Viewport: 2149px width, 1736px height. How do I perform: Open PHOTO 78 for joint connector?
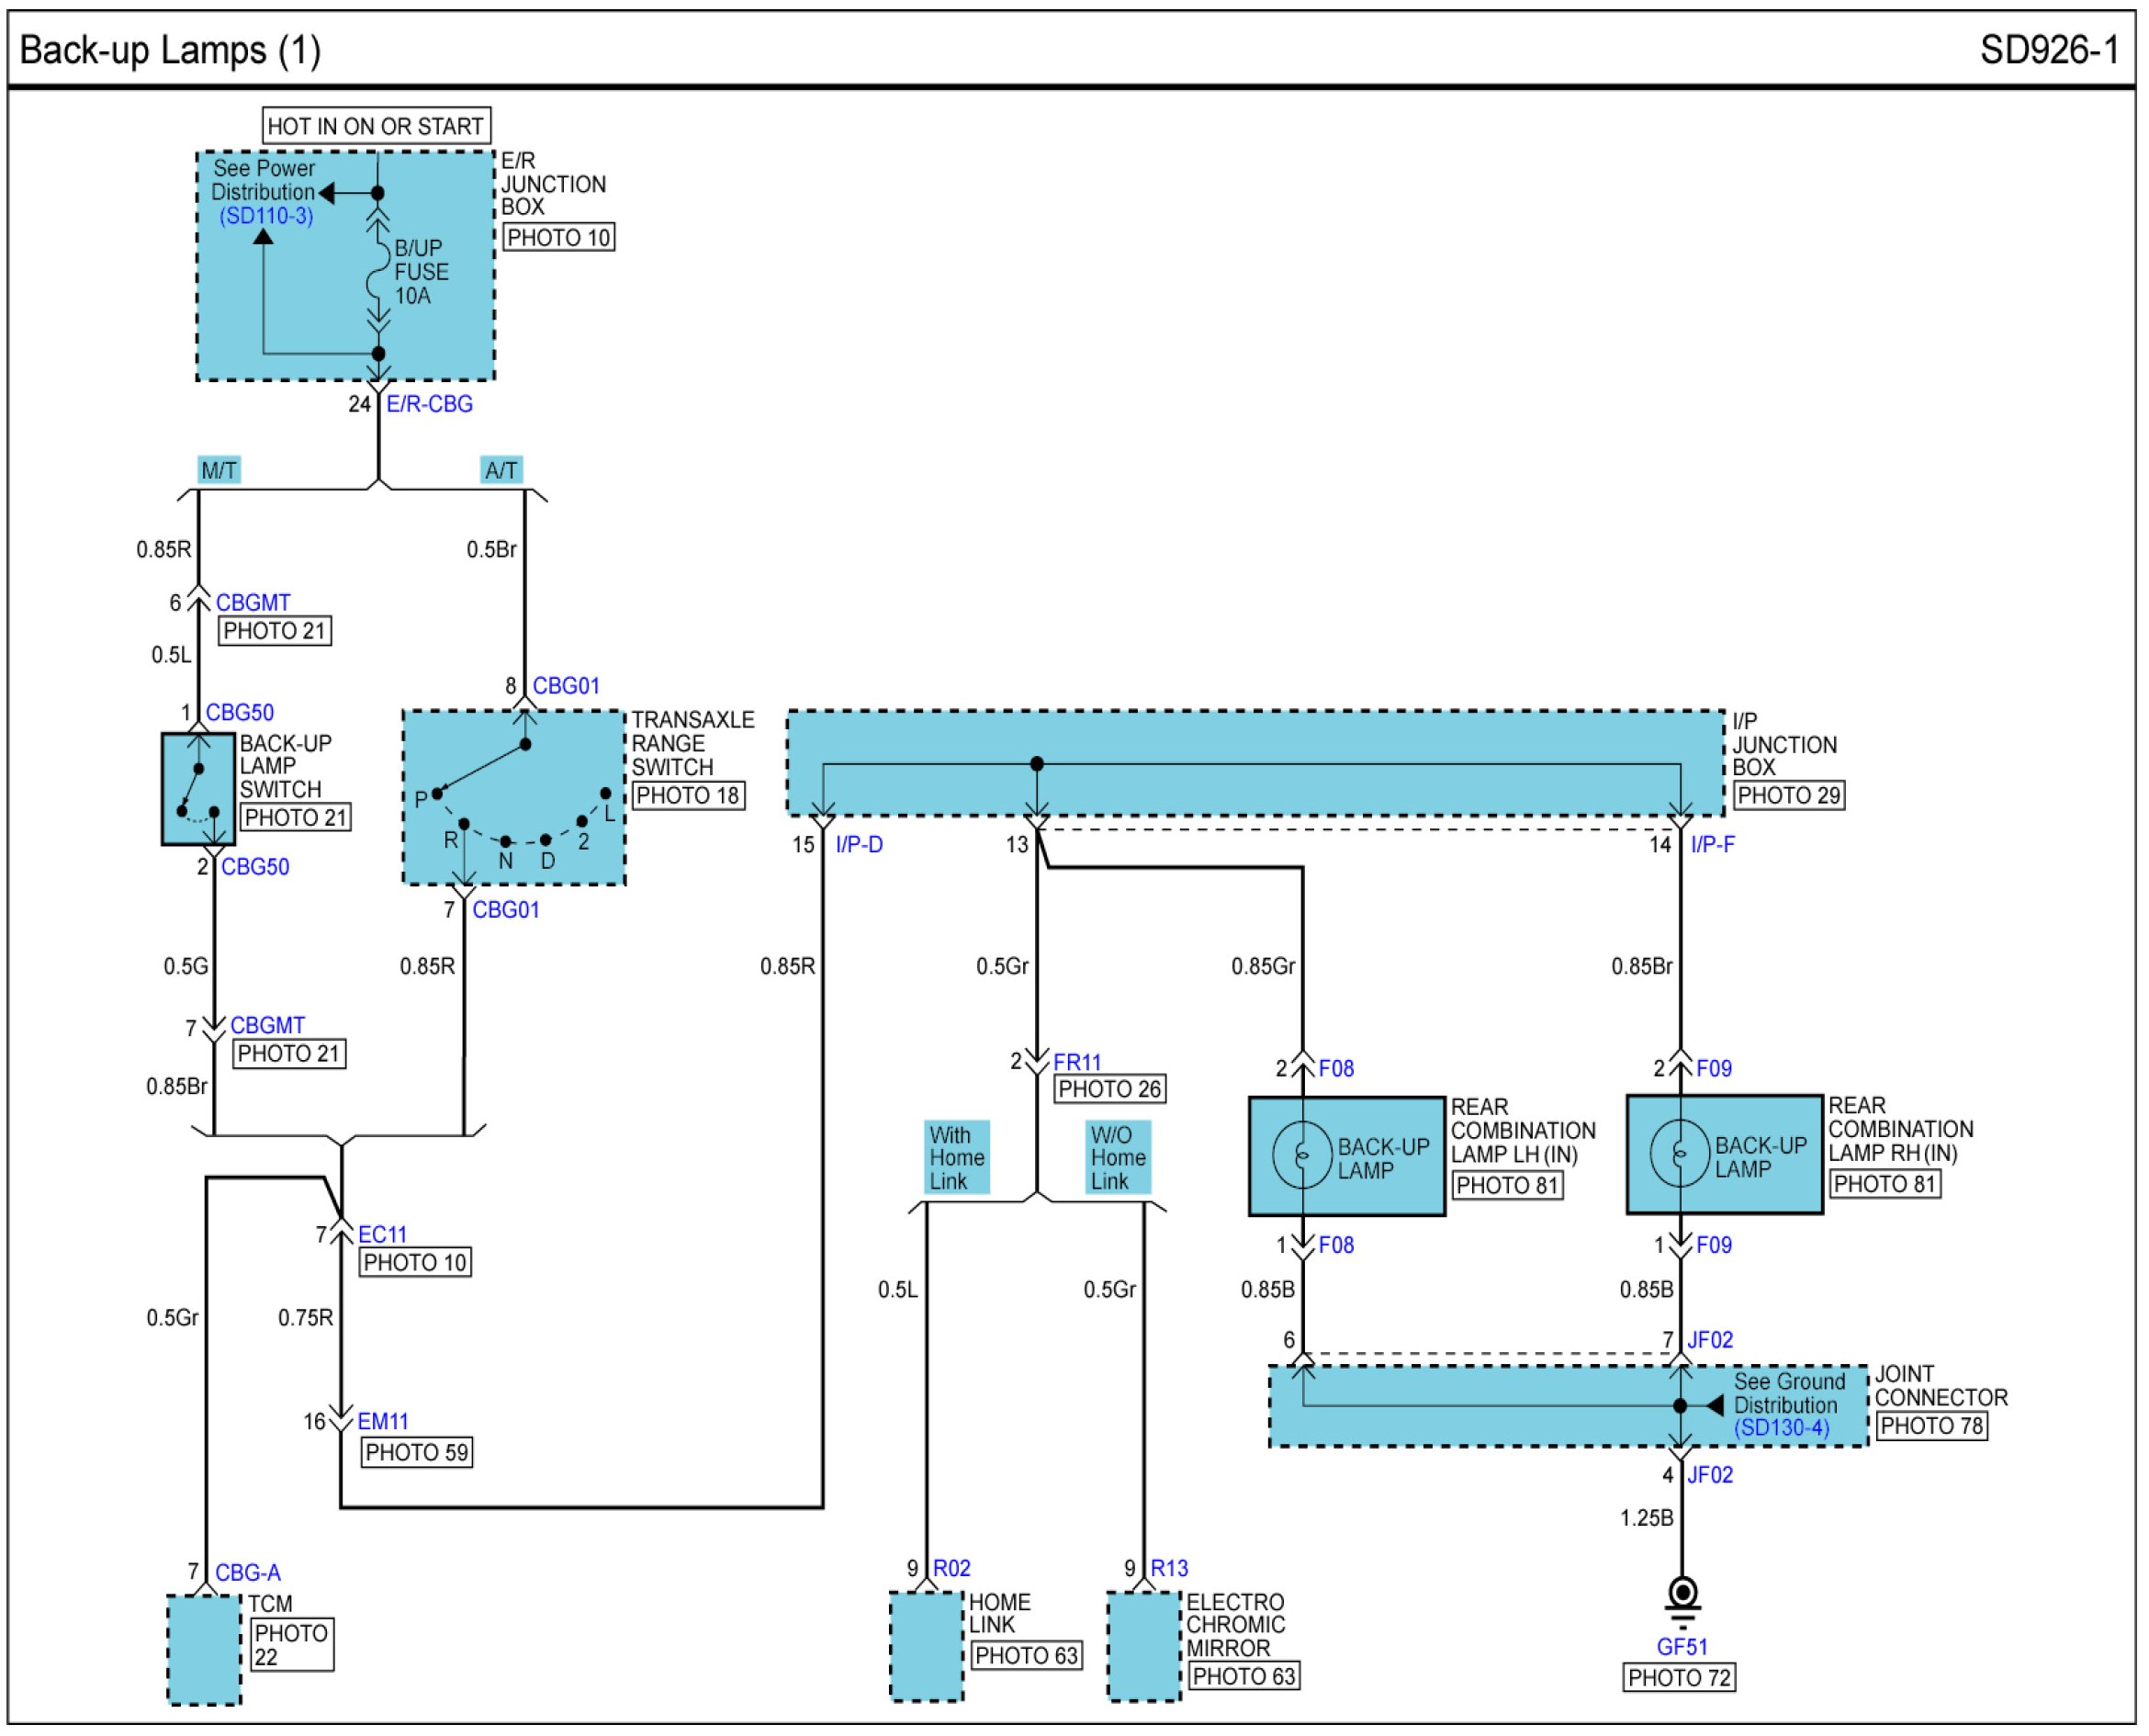[x=1931, y=1426]
